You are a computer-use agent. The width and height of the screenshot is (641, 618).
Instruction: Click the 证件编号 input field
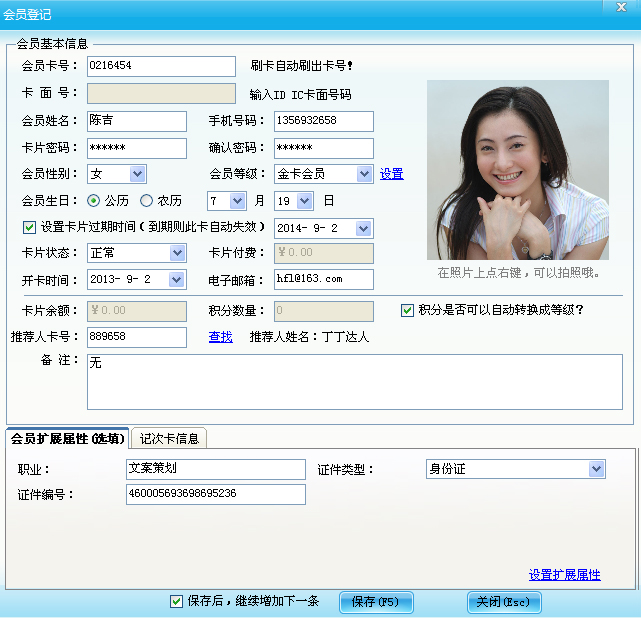point(215,495)
